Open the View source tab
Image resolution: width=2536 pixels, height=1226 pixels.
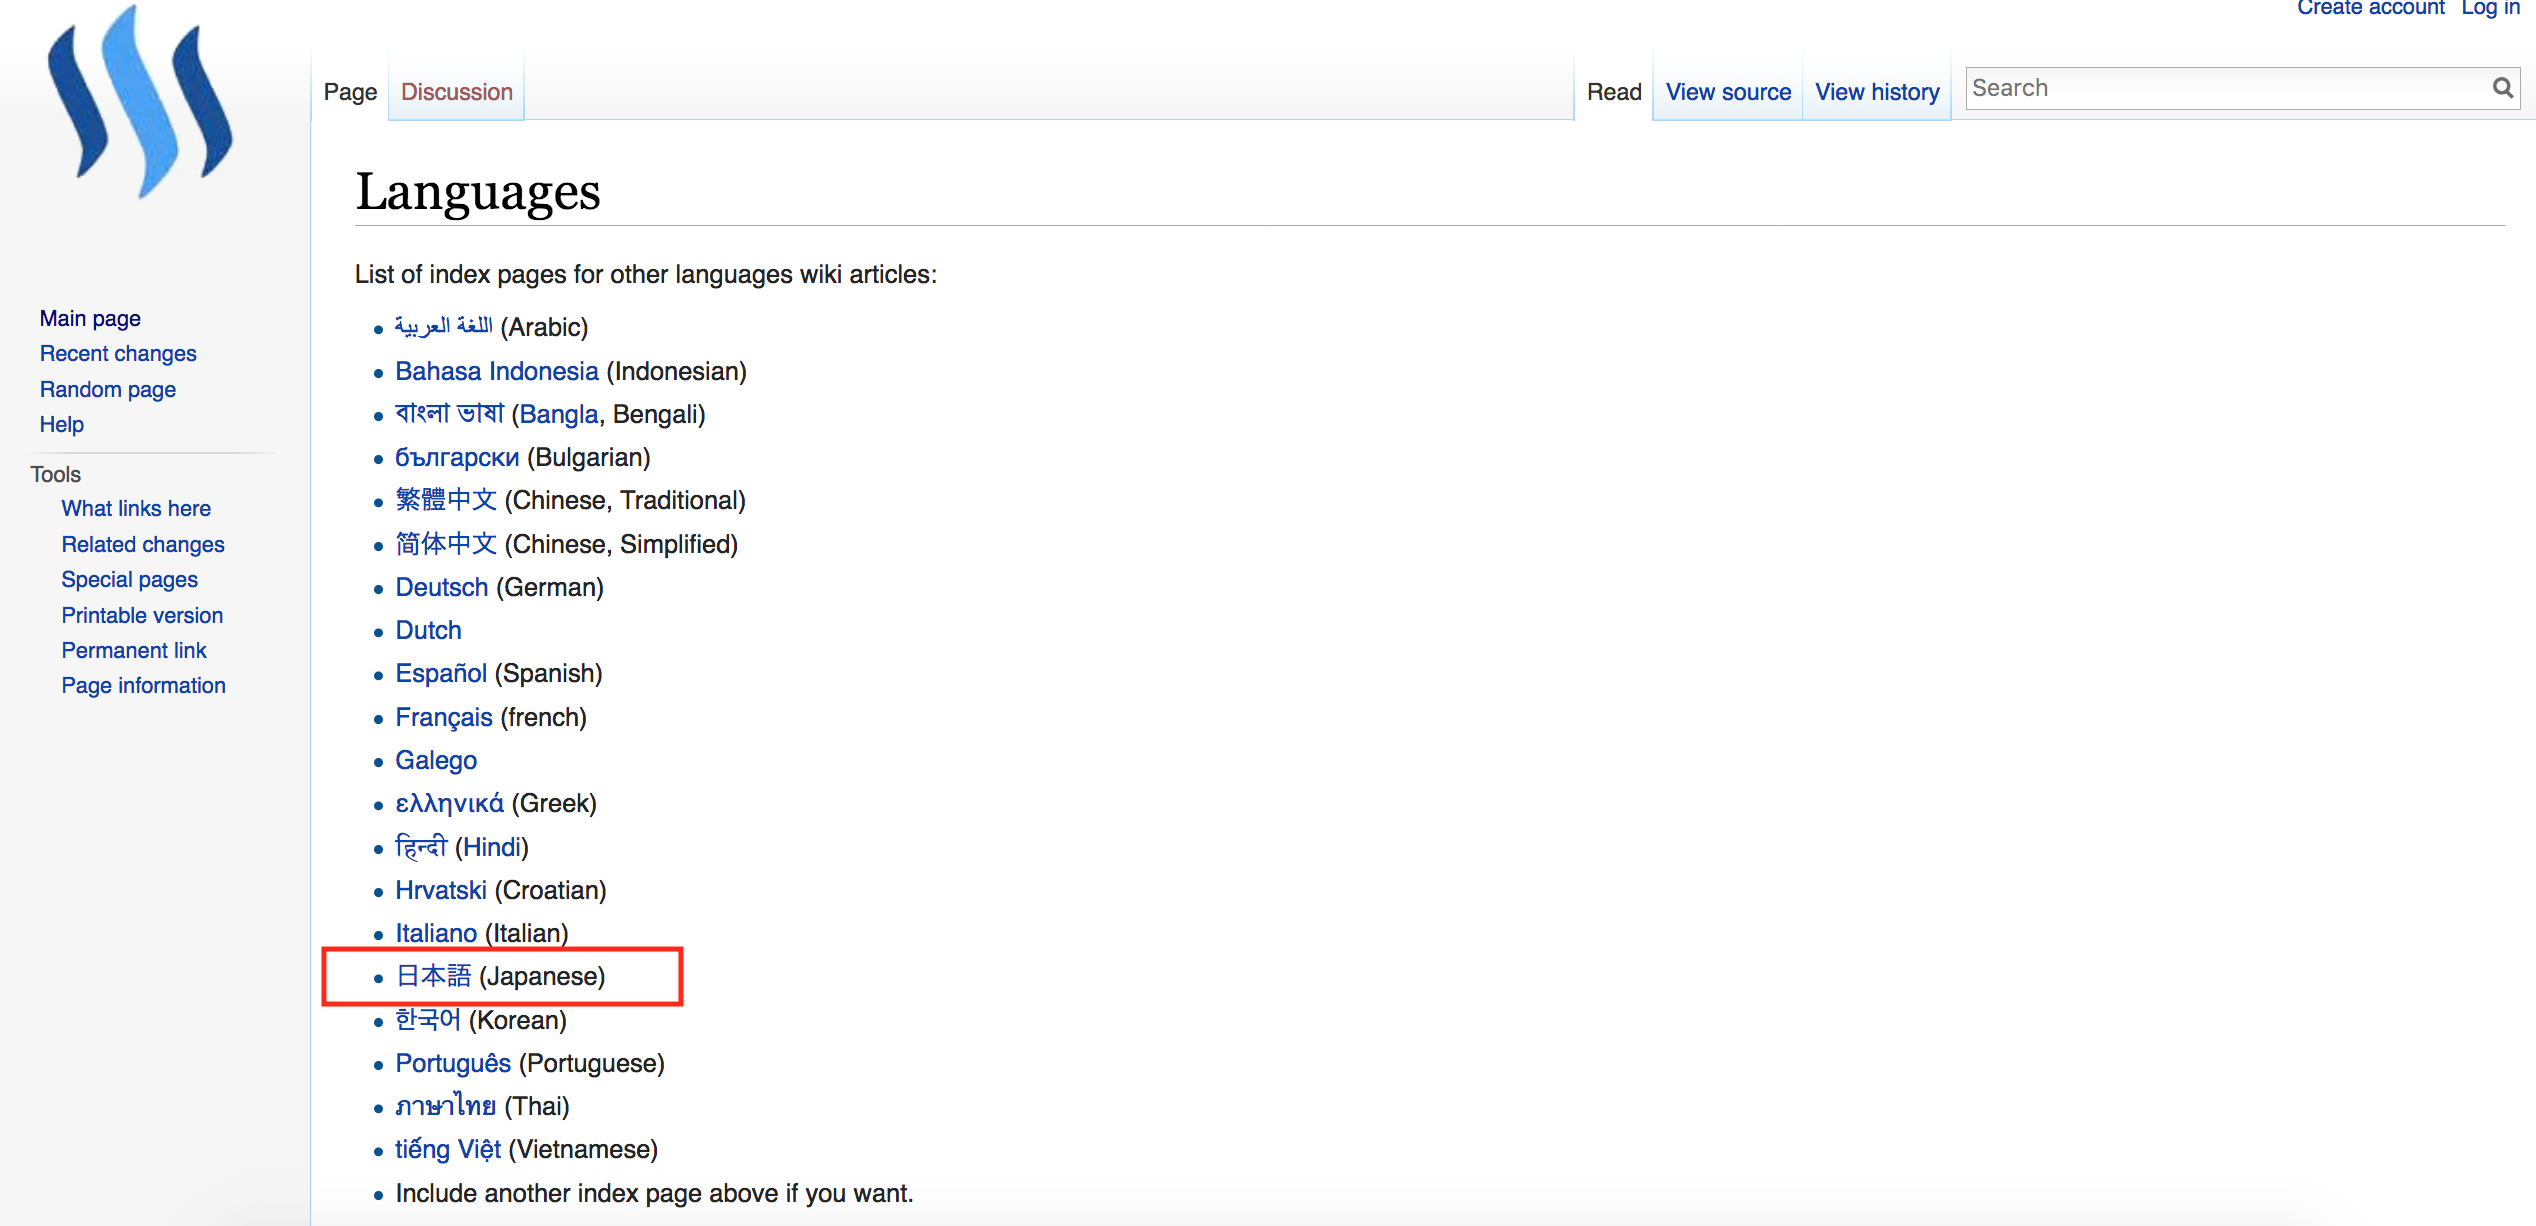[x=1727, y=92]
